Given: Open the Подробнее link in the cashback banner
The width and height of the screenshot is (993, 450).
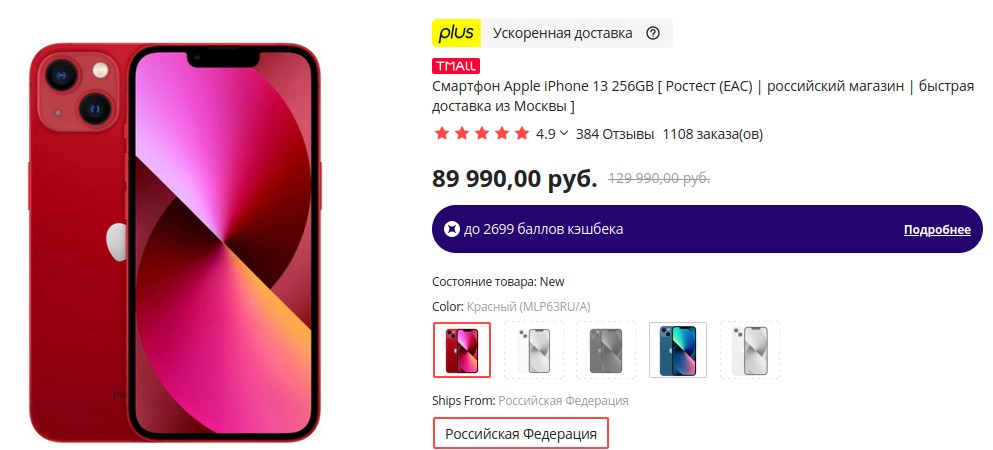Looking at the screenshot, I should (x=937, y=230).
